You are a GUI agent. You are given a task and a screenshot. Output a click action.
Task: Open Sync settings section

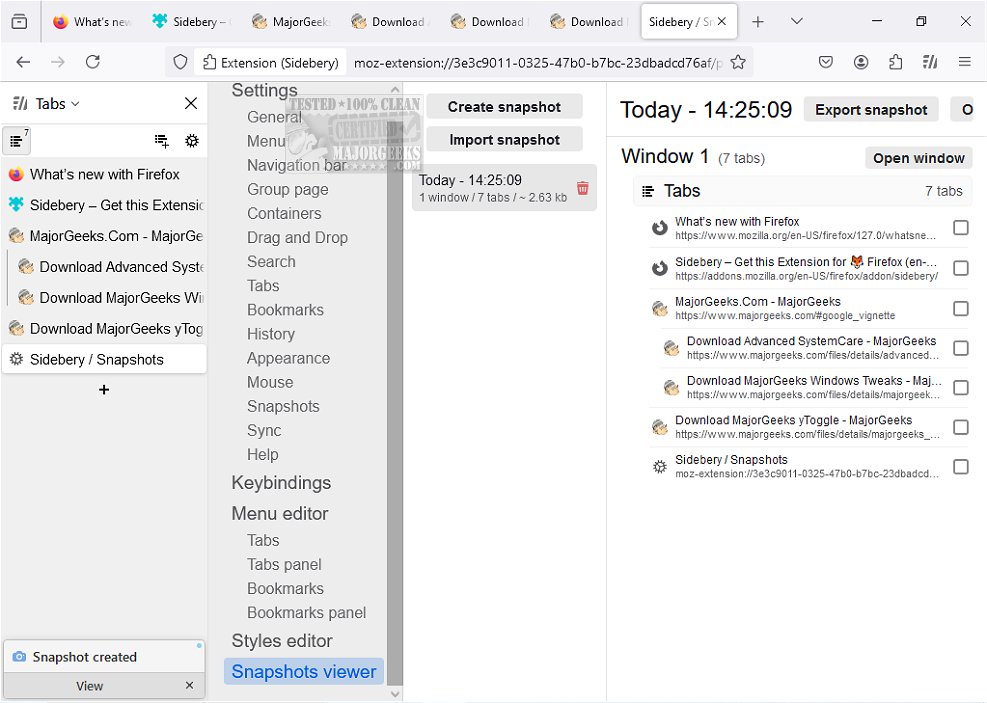coord(264,430)
